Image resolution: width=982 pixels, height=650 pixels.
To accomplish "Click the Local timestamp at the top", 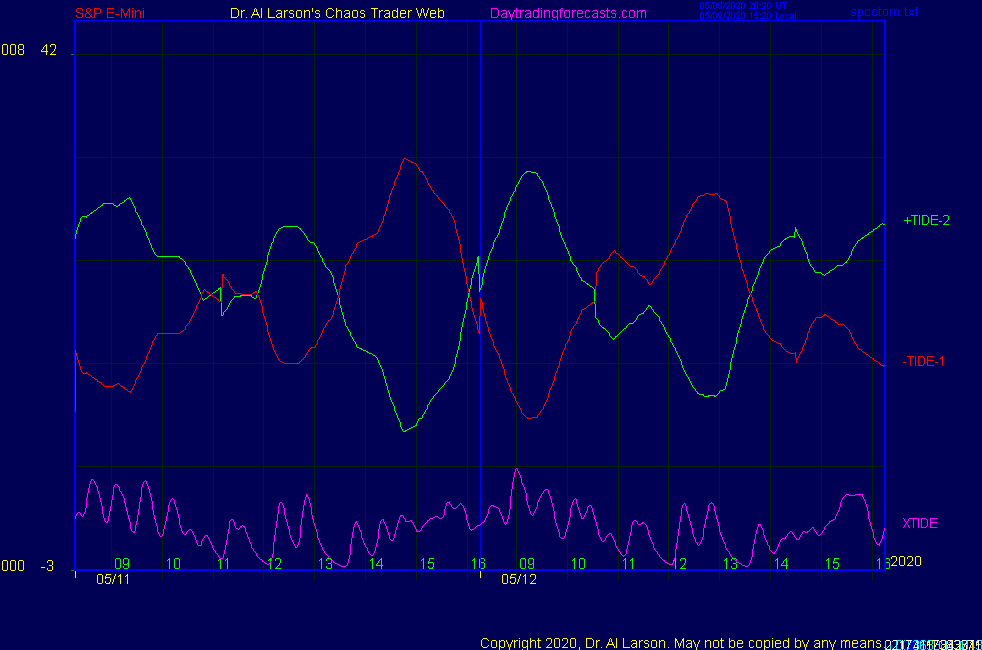I will (746, 16).
